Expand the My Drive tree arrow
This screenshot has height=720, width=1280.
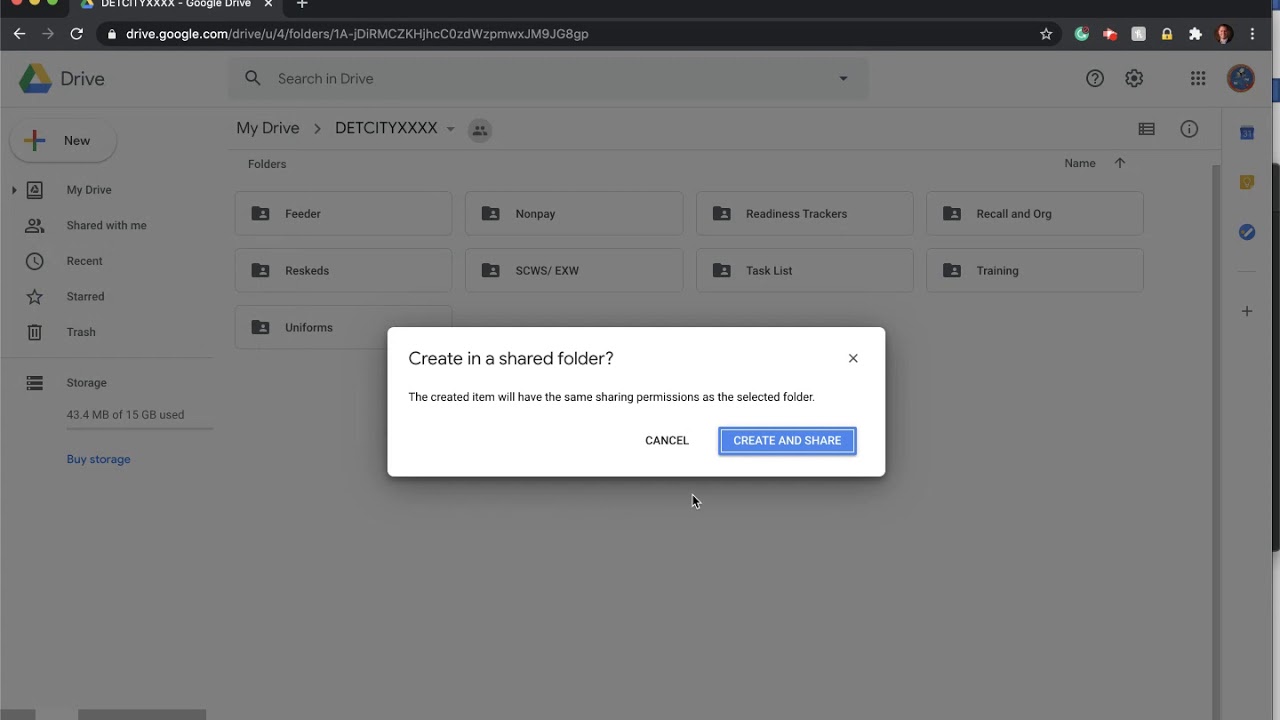(14, 190)
